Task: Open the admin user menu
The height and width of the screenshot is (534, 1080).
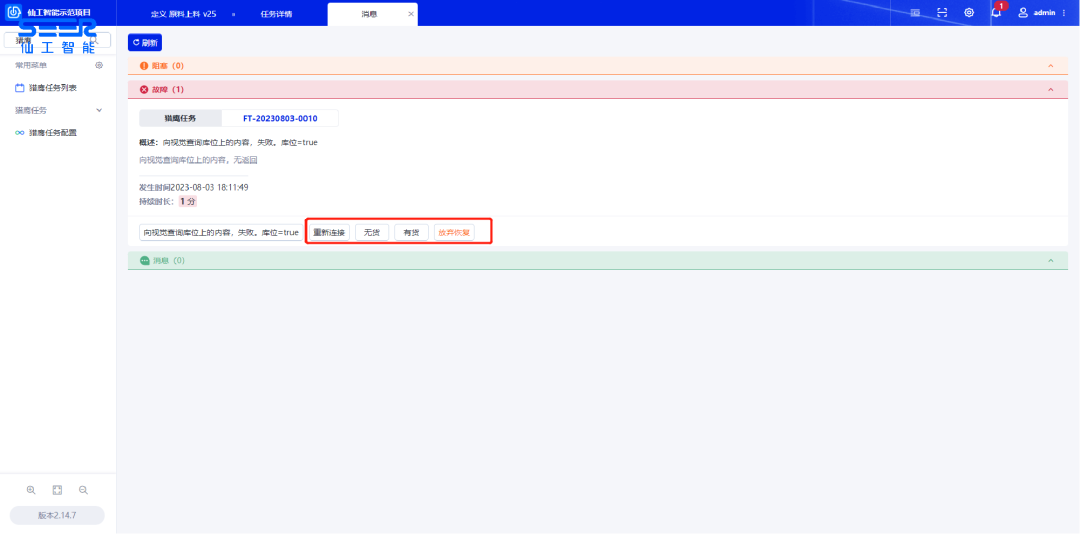Action: 1043,13
